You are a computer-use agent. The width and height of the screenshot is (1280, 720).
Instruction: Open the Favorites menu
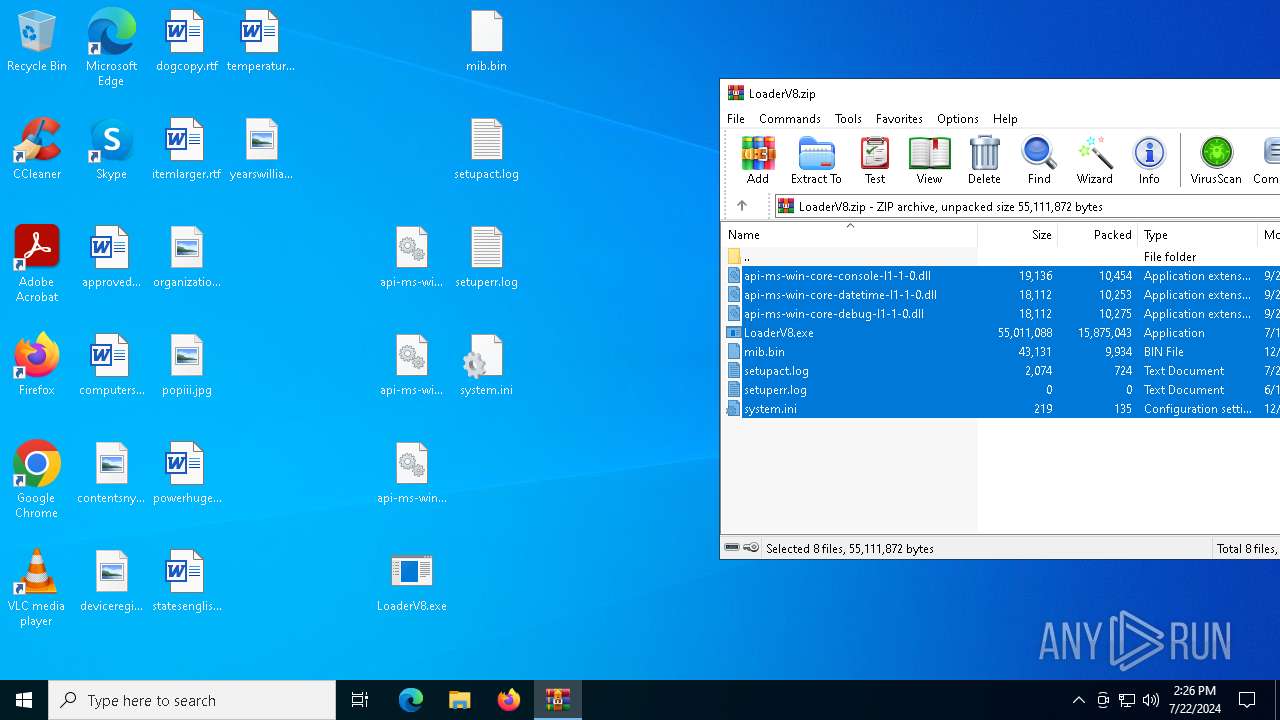(x=899, y=118)
